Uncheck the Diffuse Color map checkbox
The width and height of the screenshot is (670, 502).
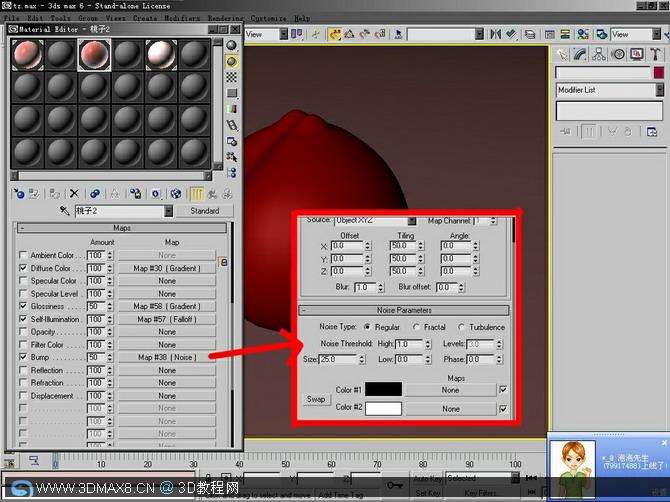[23, 268]
